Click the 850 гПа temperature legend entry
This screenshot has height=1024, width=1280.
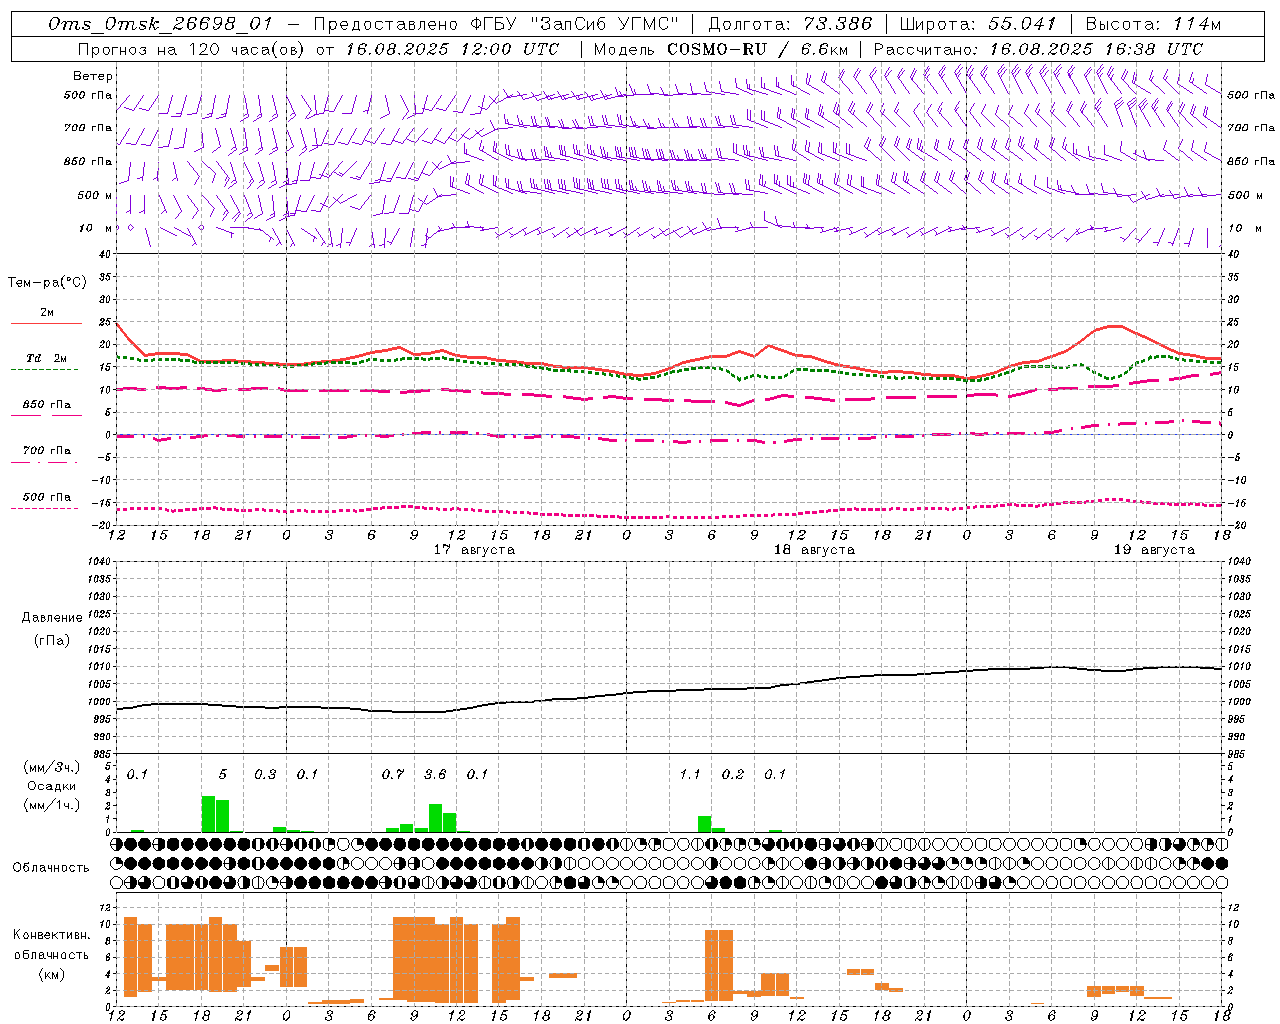(x=46, y=405)
